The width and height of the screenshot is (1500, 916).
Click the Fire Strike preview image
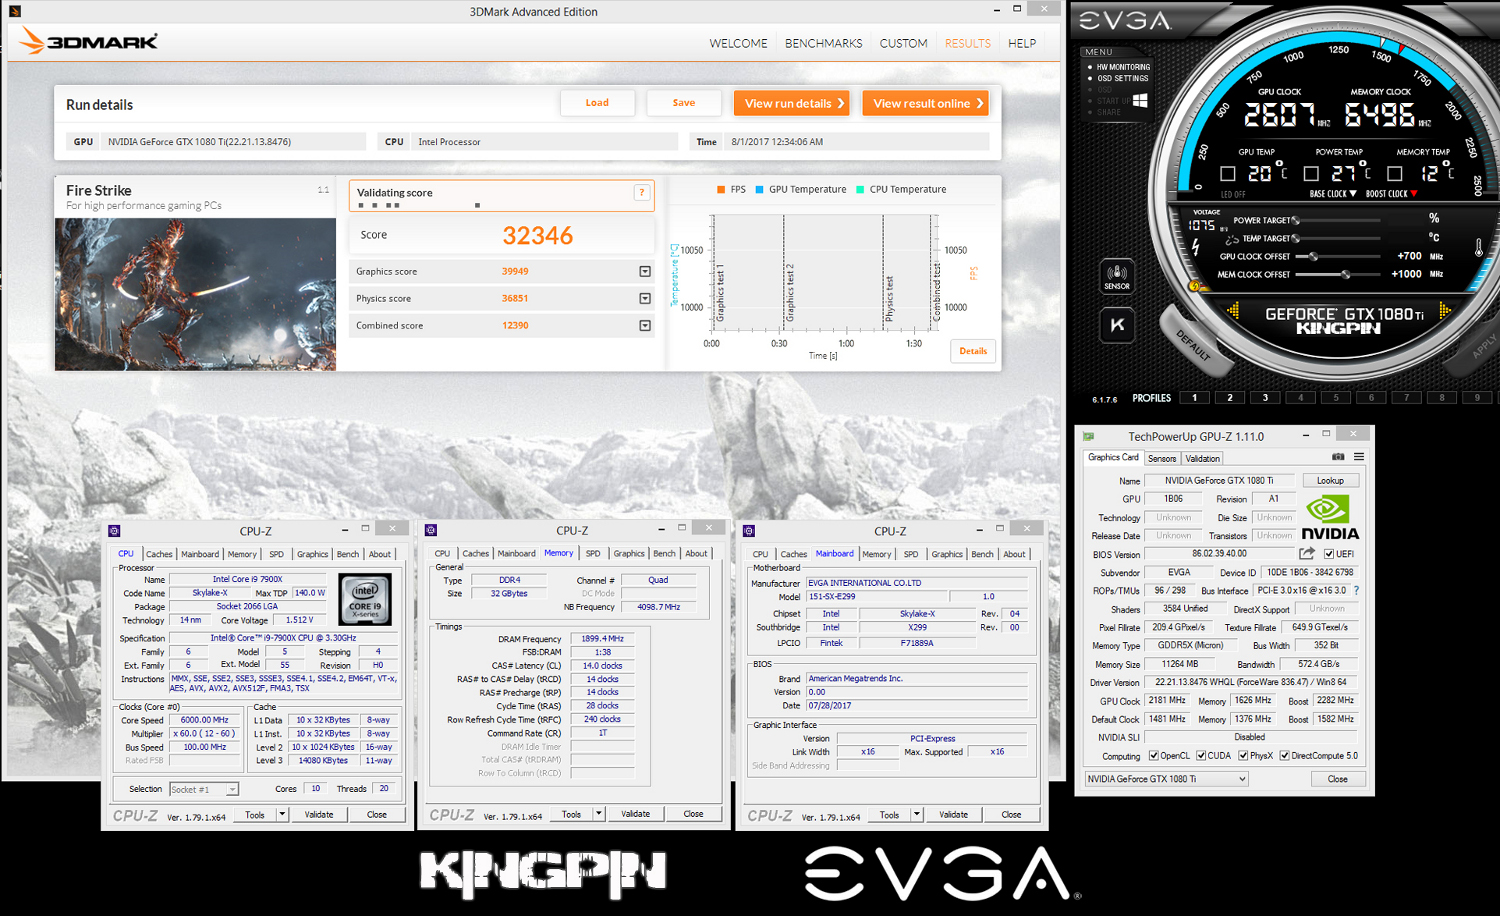point(195,294)
